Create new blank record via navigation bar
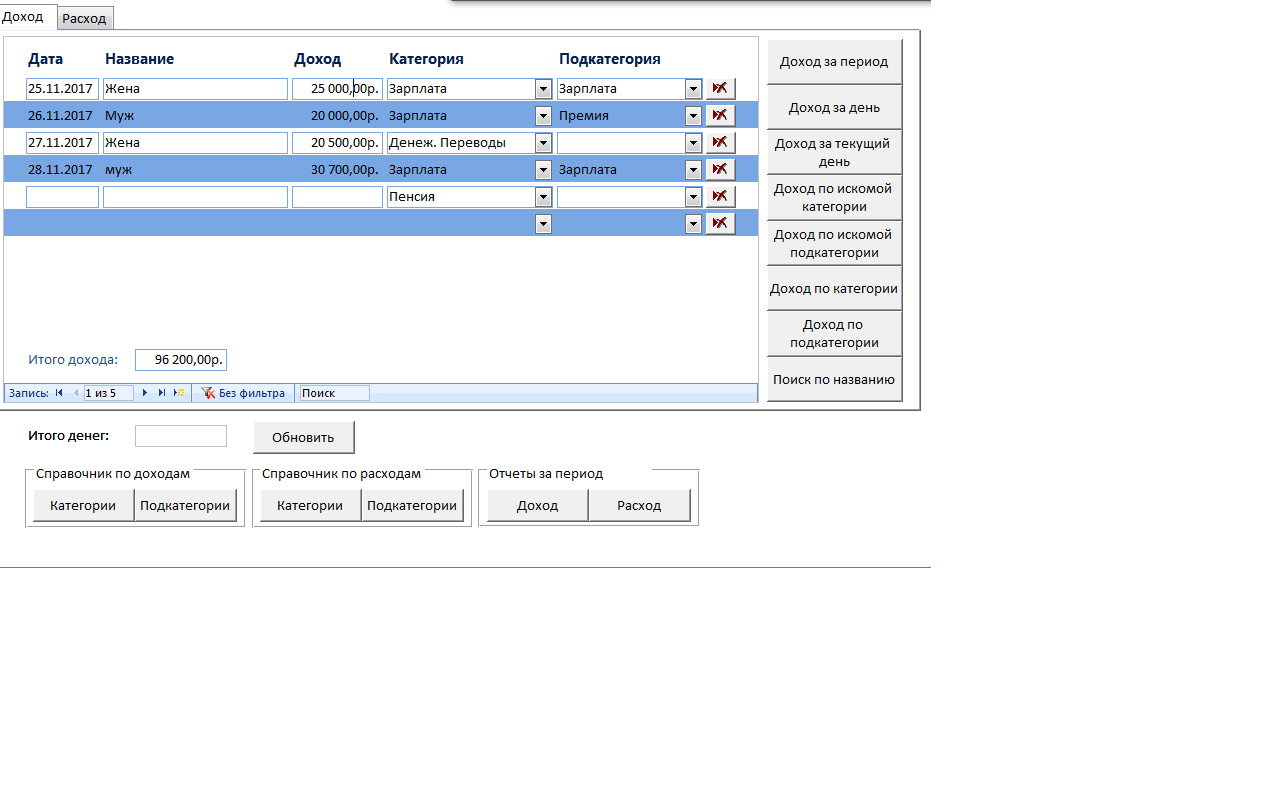The height and width of the screenshot is (800, 1280). 179,393
